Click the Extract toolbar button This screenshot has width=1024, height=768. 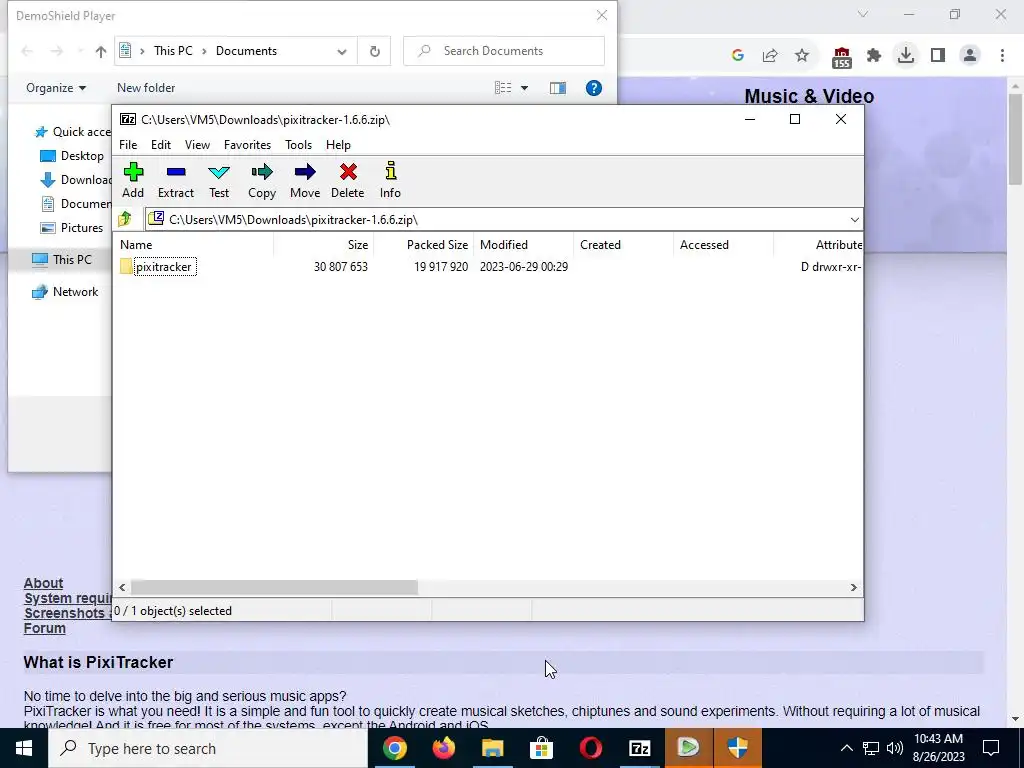(x=176, y=180)
